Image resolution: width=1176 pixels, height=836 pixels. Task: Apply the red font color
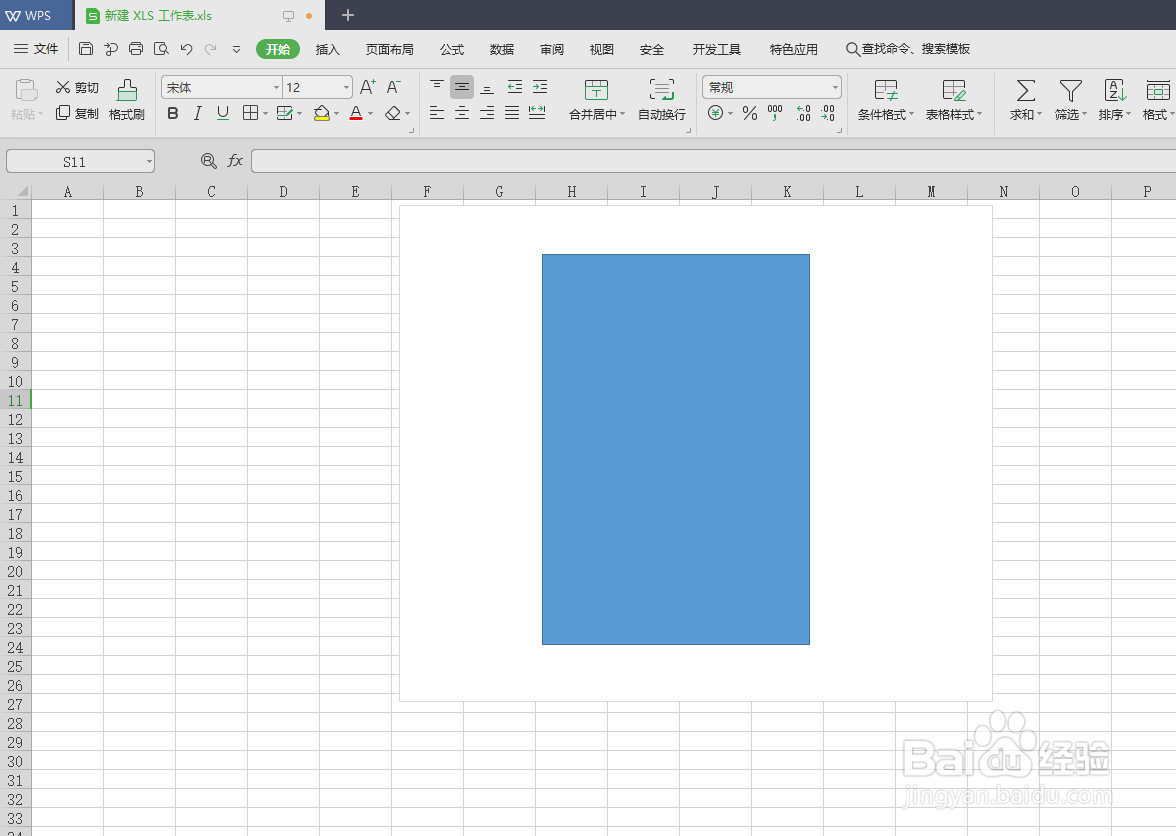356,113
